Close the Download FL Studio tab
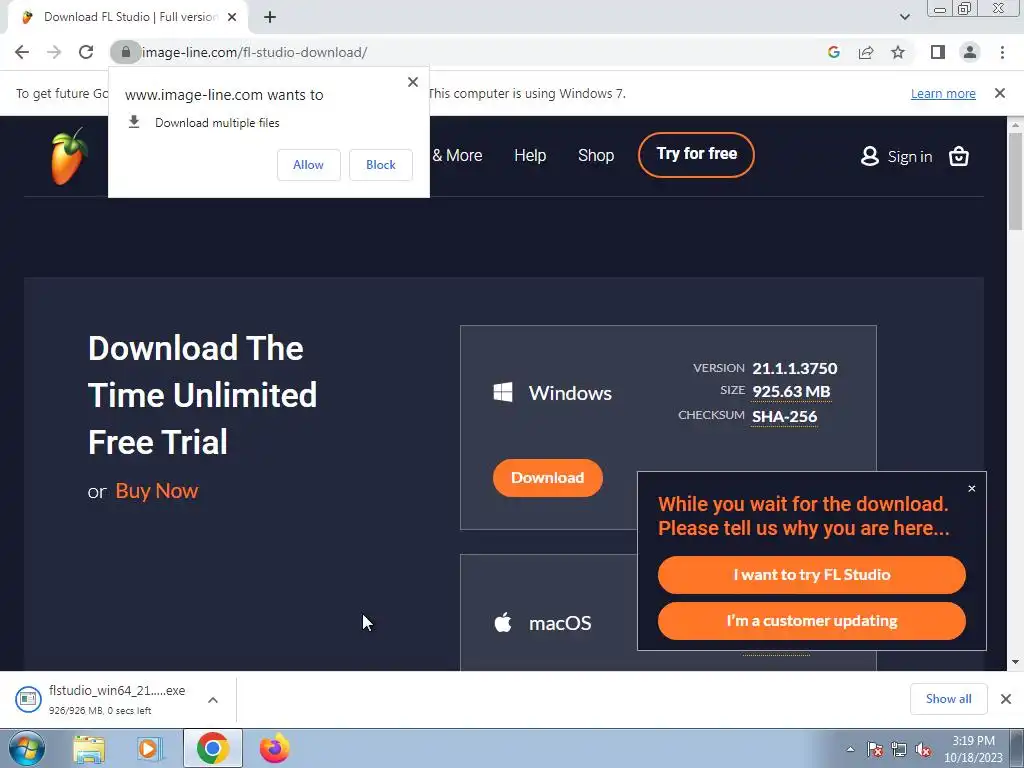This screenshot has height=768, width=1024. (x=232, y=18)
